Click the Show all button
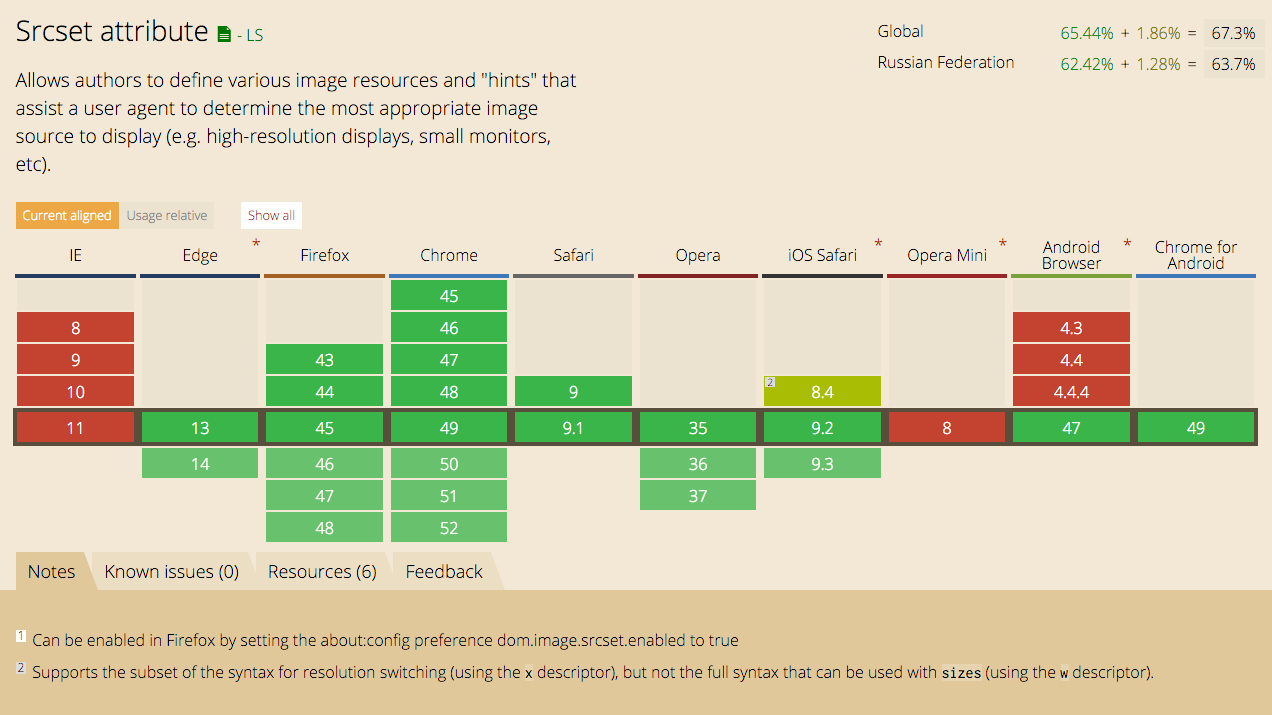 pos(271,215)
